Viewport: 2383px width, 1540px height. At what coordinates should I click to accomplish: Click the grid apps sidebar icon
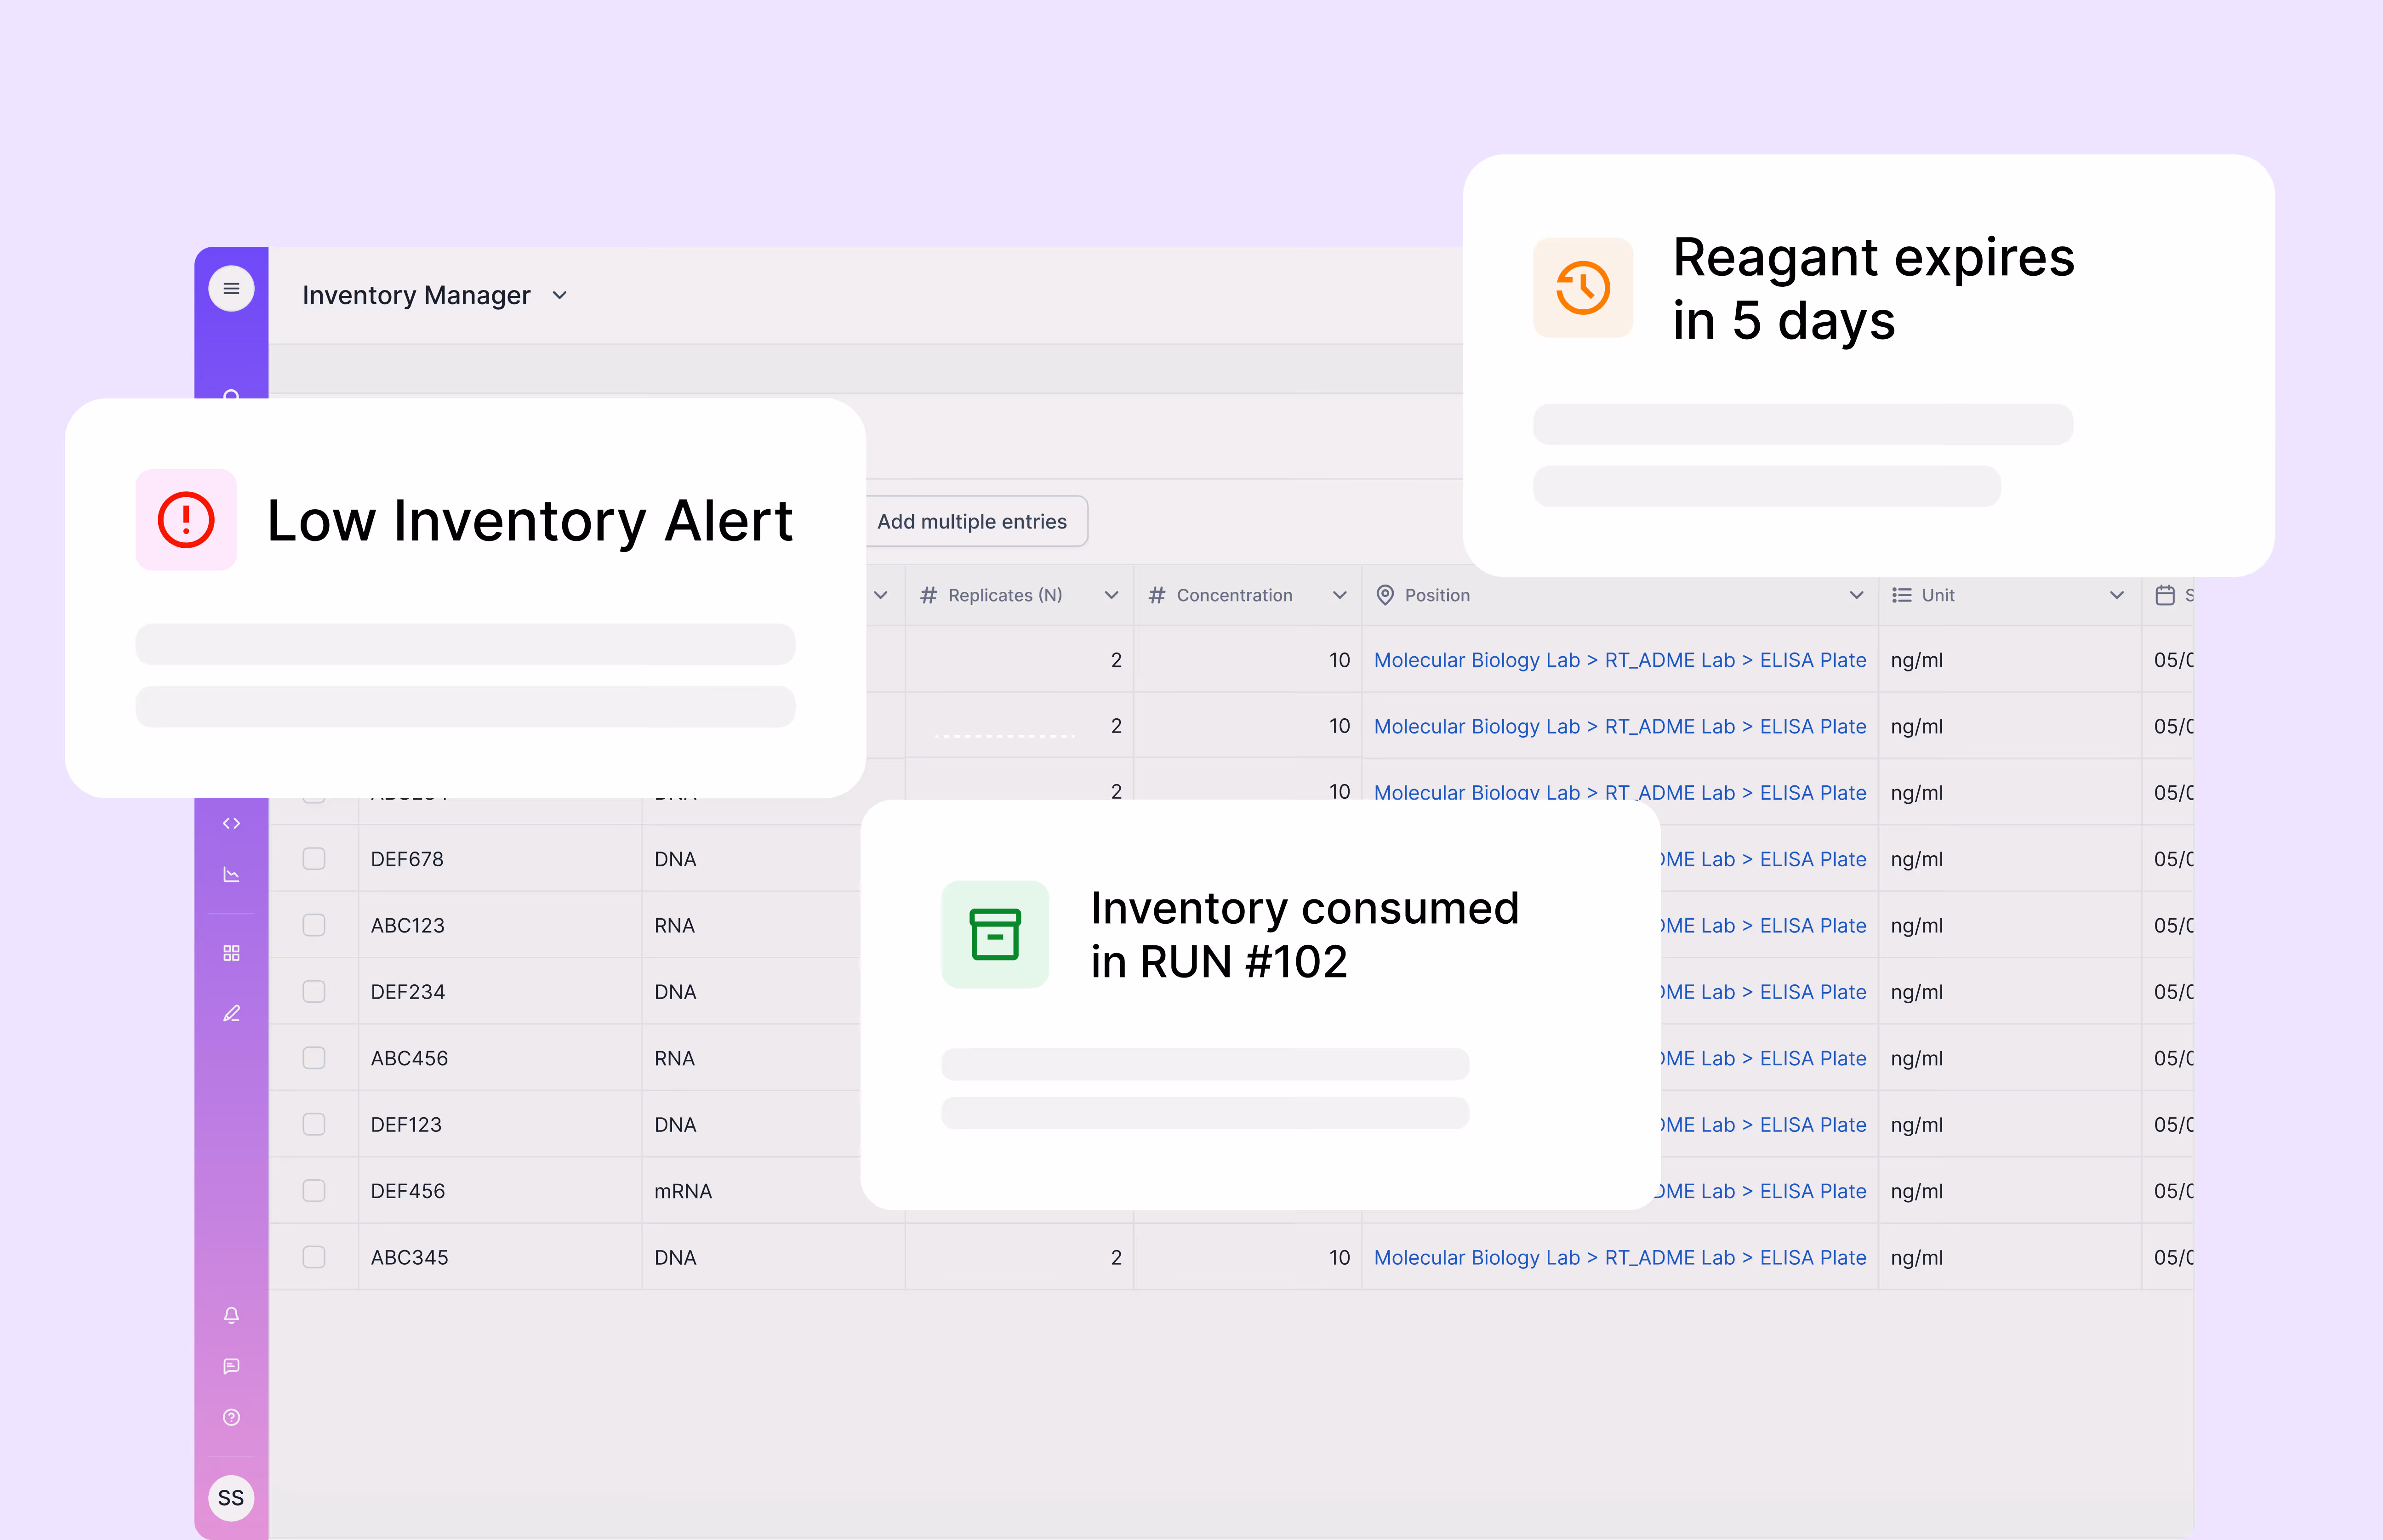tap(231, 953)
